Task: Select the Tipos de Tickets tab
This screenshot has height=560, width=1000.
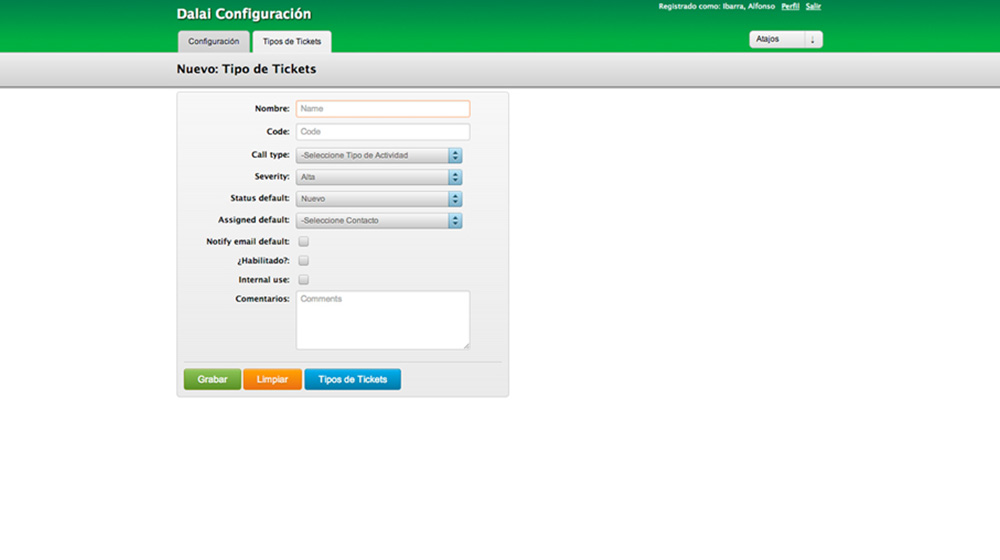Action: point(292,41)
